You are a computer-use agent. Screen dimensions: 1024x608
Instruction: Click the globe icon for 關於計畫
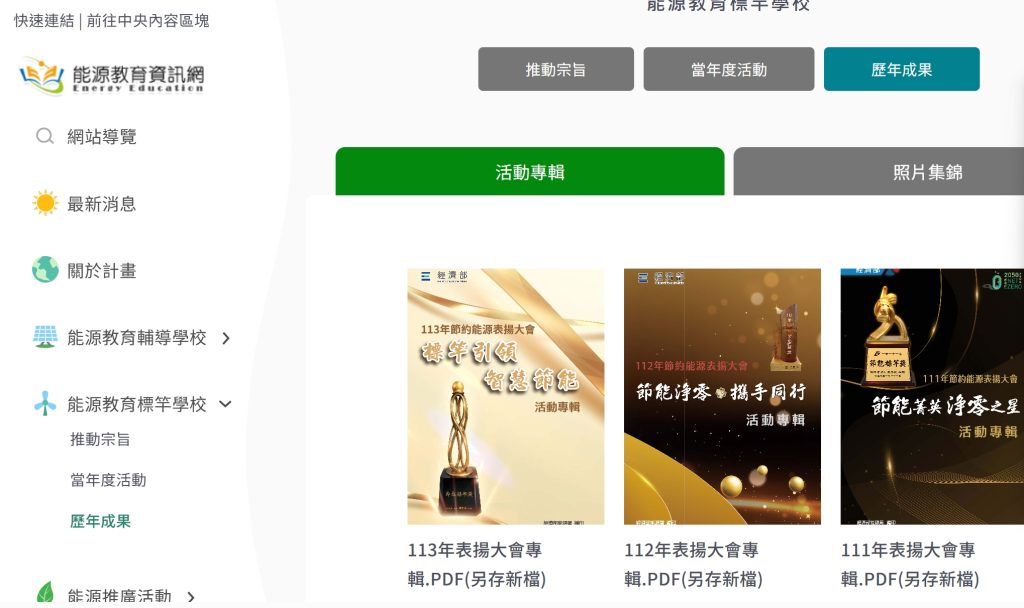45,269
